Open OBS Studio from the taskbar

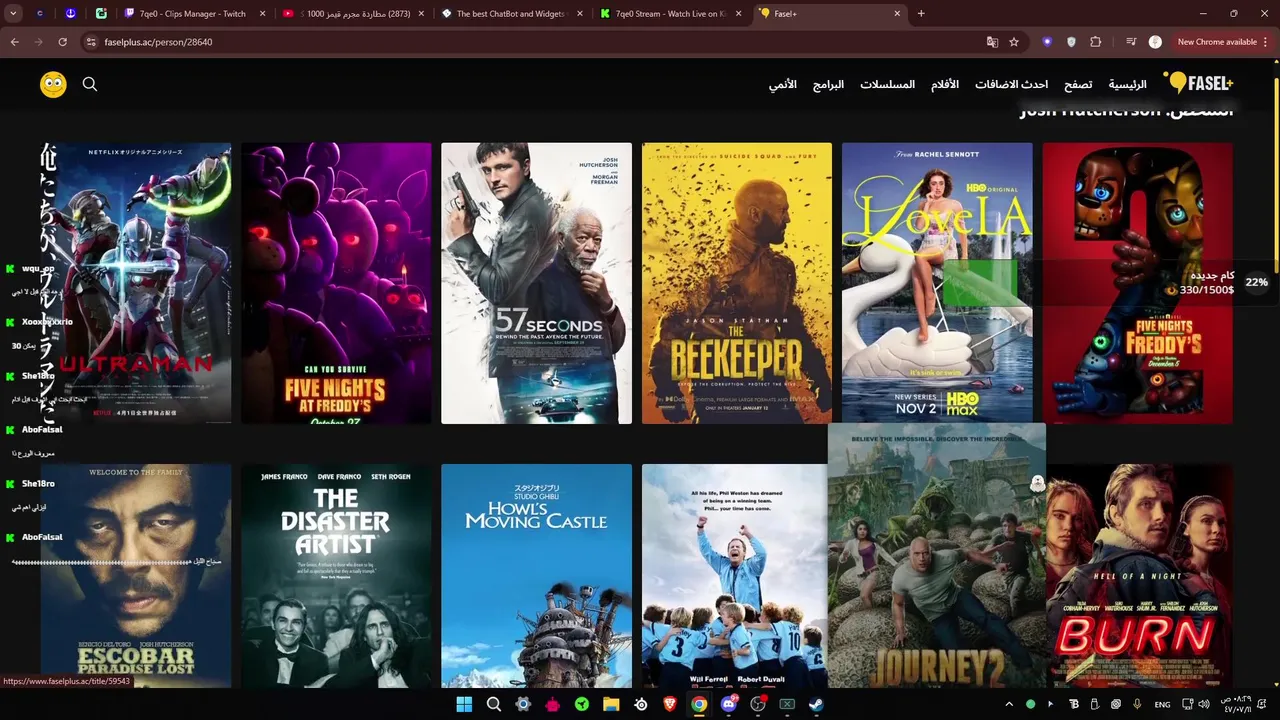coord(758,704)
